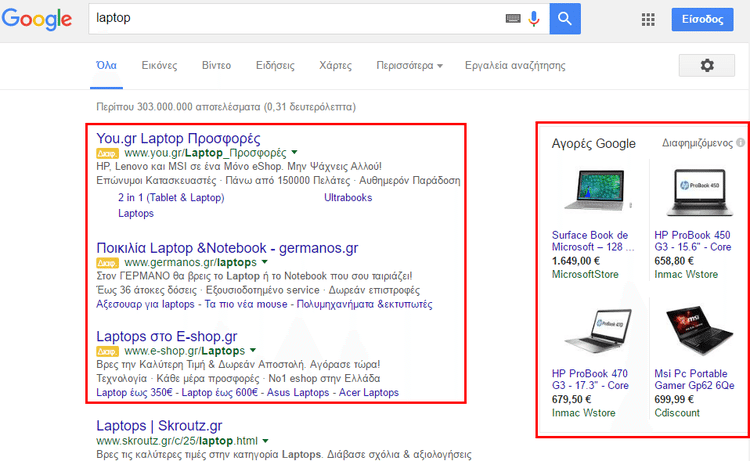Switch to the Εικόνες tab
The height and width of the screenshot is (461, 750).
coord(159,66)
